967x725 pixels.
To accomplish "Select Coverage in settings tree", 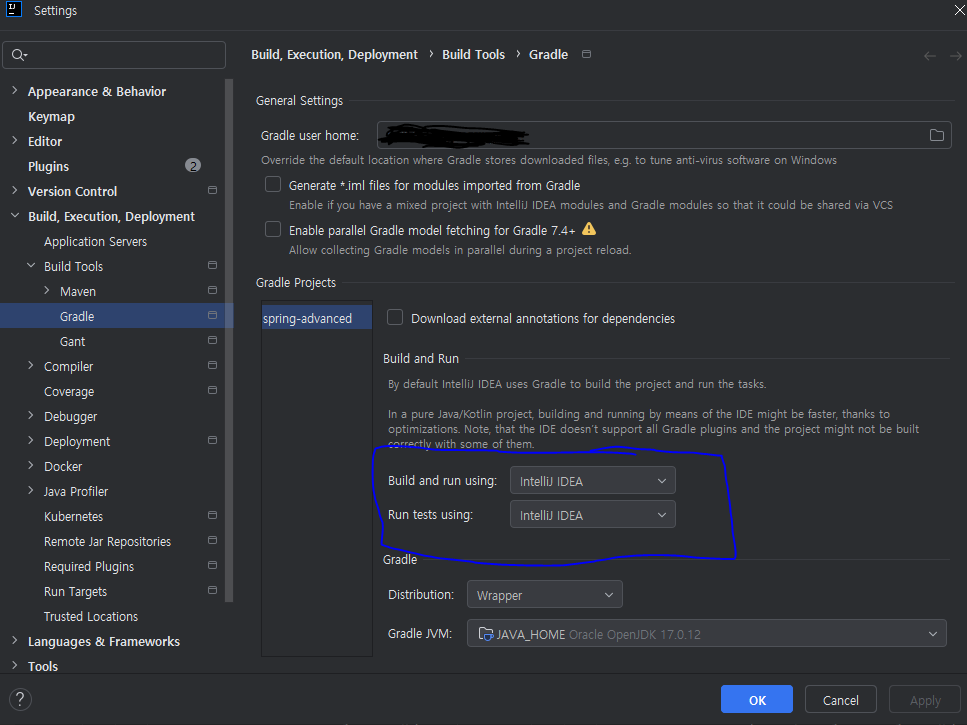I will [x=69, y=391].
